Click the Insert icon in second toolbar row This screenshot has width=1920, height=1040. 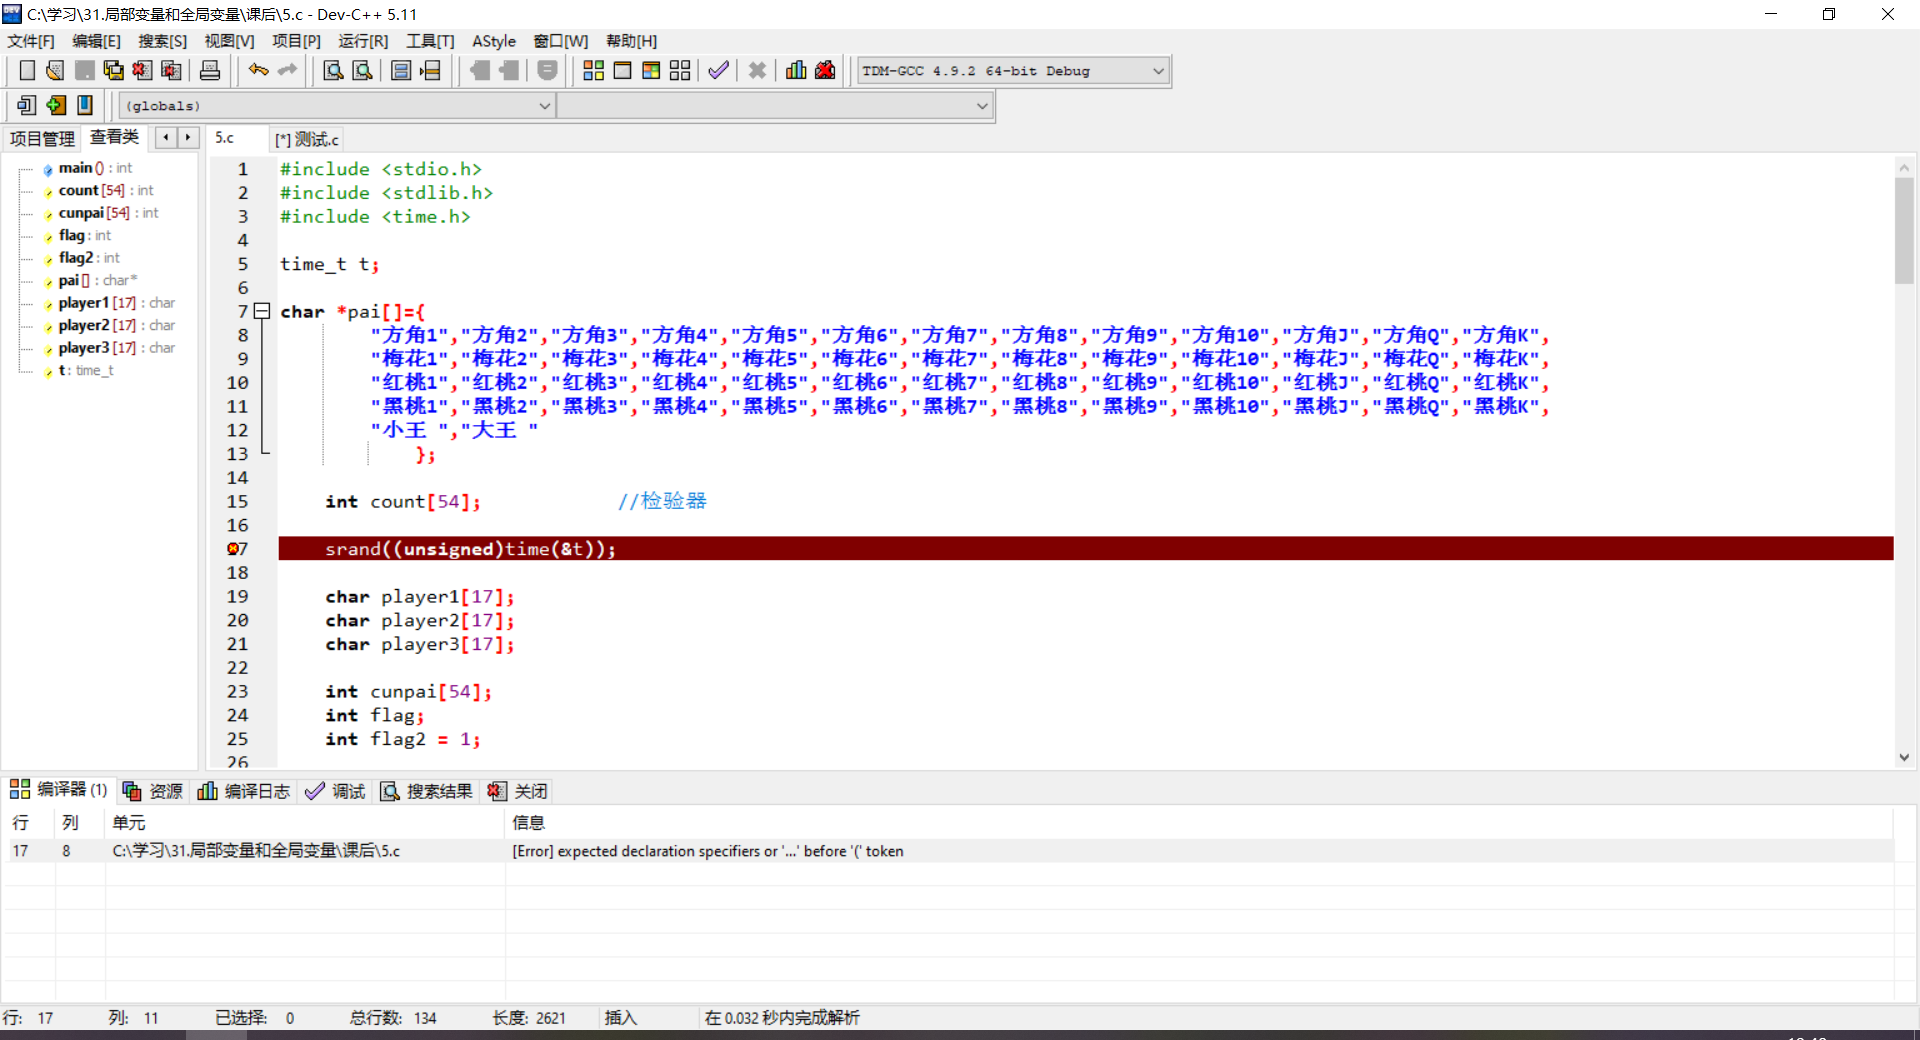pos(27,105)
